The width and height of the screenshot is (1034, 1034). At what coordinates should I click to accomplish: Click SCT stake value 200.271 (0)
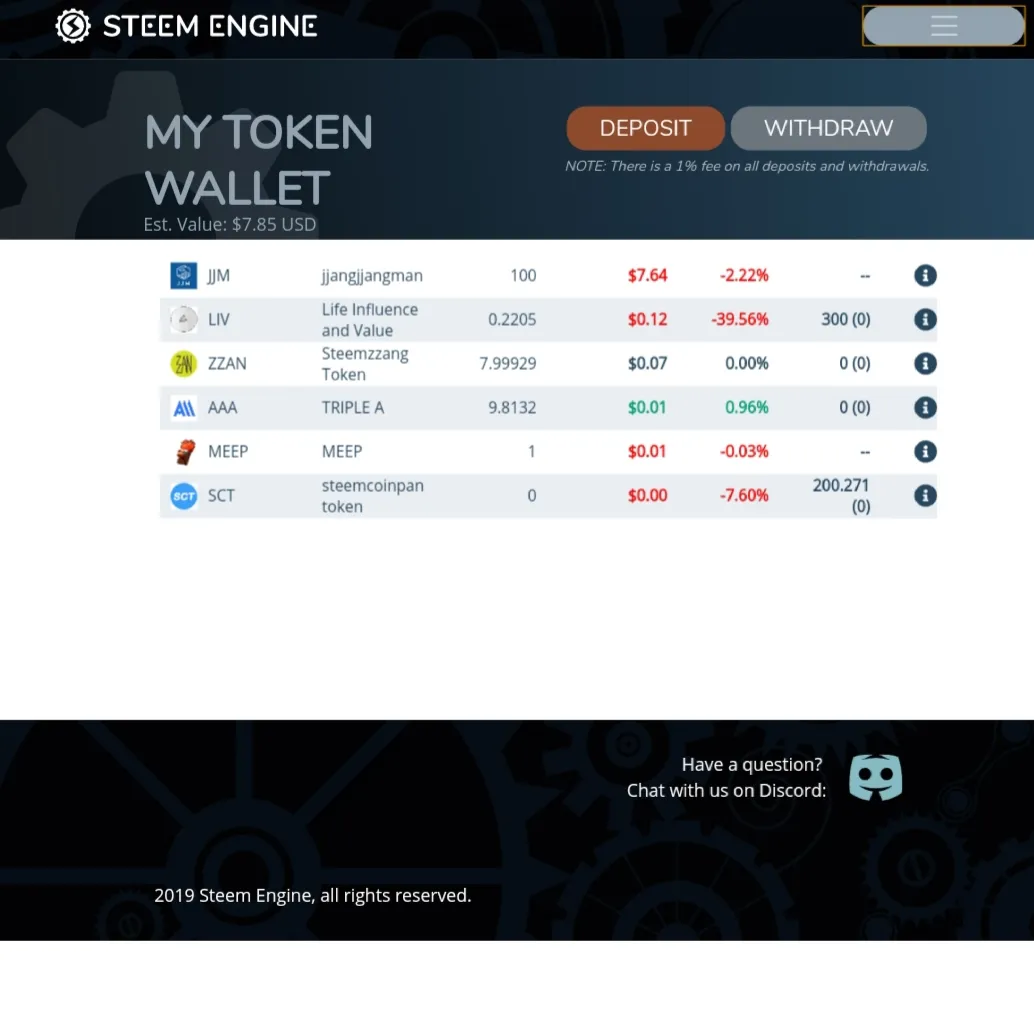[x=841, y=495]
